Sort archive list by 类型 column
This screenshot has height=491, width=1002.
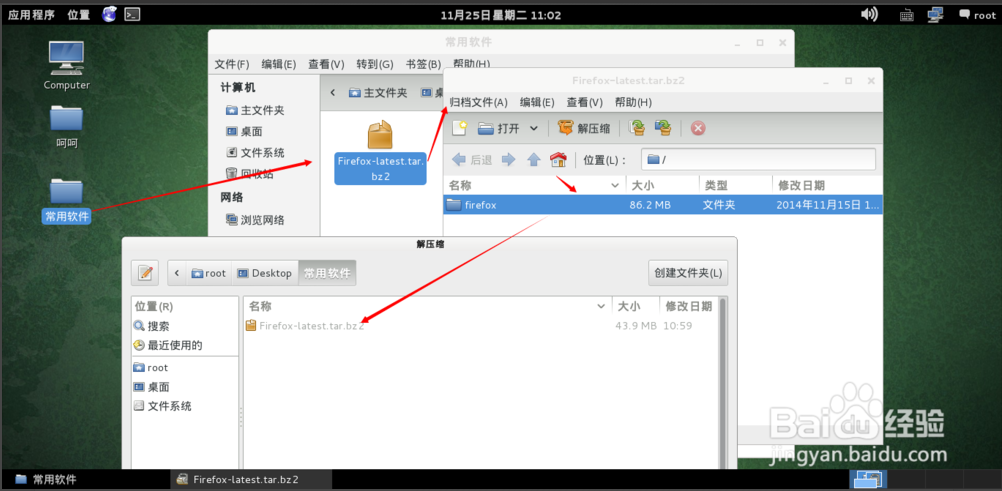[x=736, y=185]
